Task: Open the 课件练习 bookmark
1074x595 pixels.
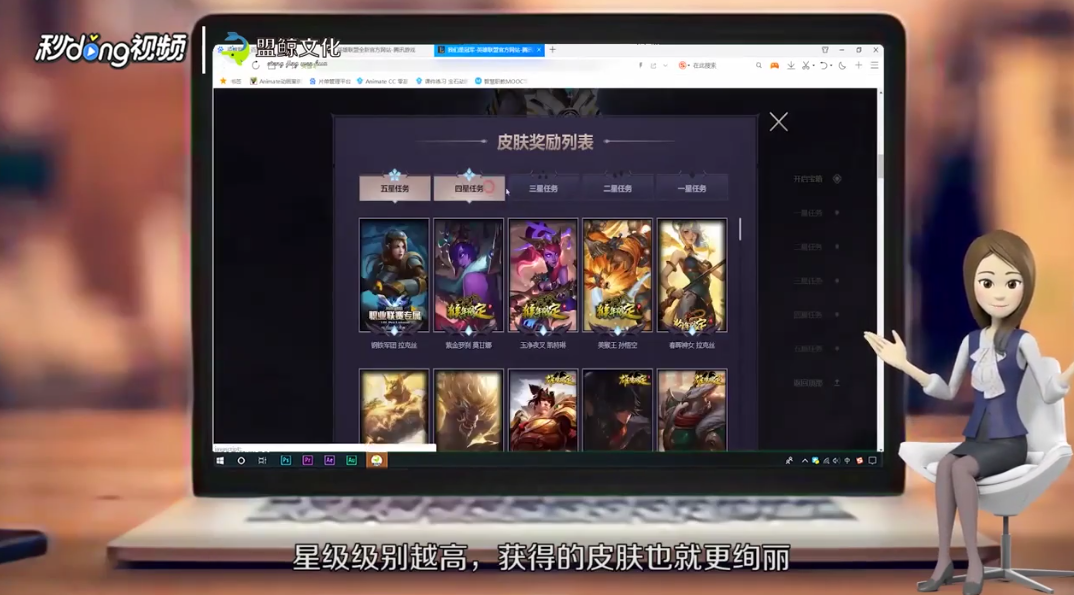Action: (442, 81)
